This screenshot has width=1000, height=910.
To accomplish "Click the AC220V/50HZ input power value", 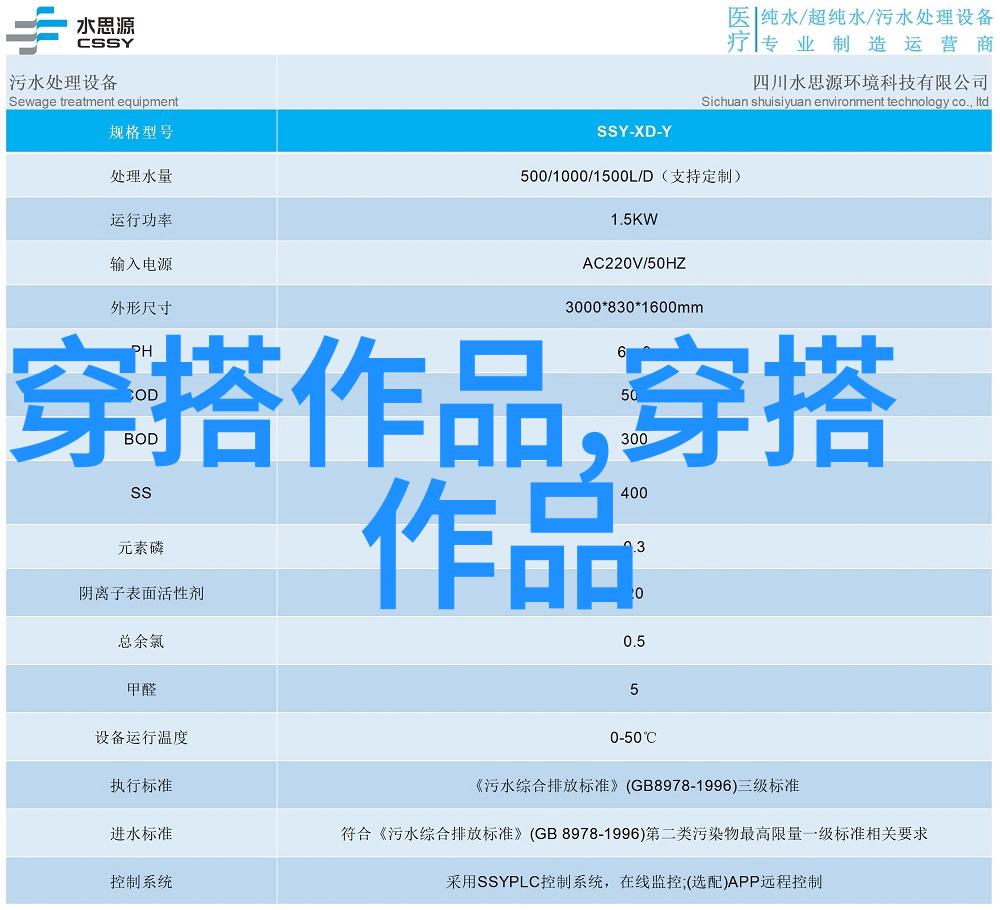I will (634, 264).
